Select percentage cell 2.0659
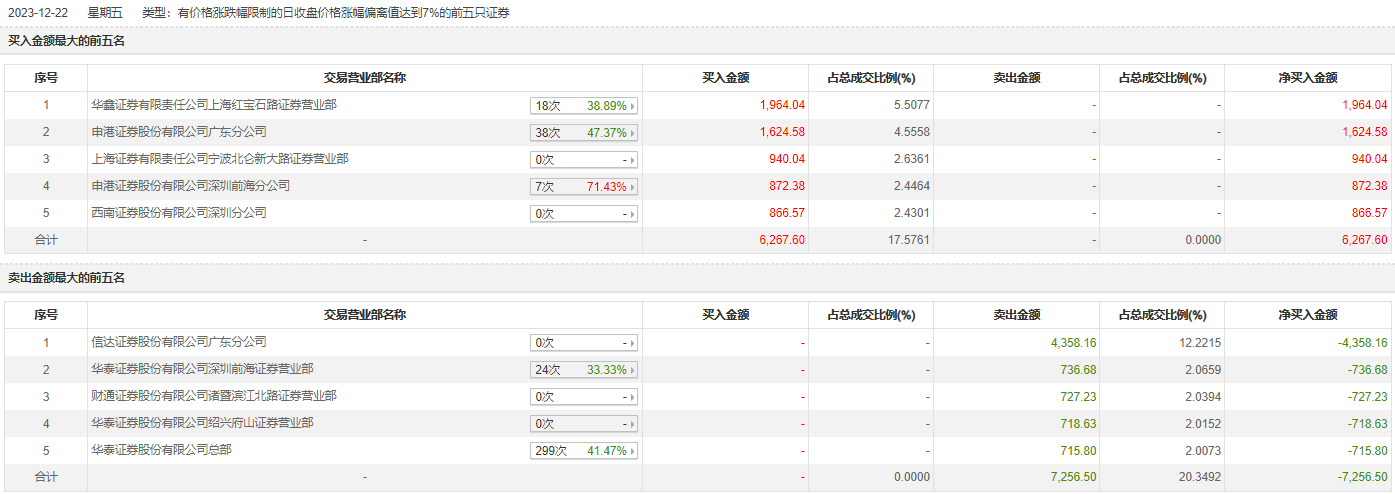1395x494 pixels. coord(1201,368)
